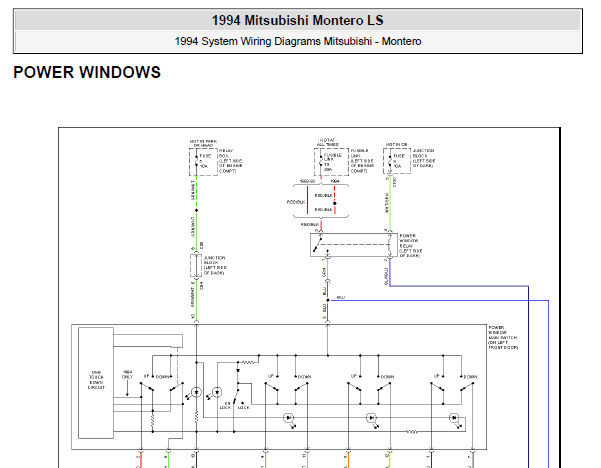Click the horizontal 'BLU' label beside the splice
The height and width of the screenshot is (468, 601).
tap(340, 297)
